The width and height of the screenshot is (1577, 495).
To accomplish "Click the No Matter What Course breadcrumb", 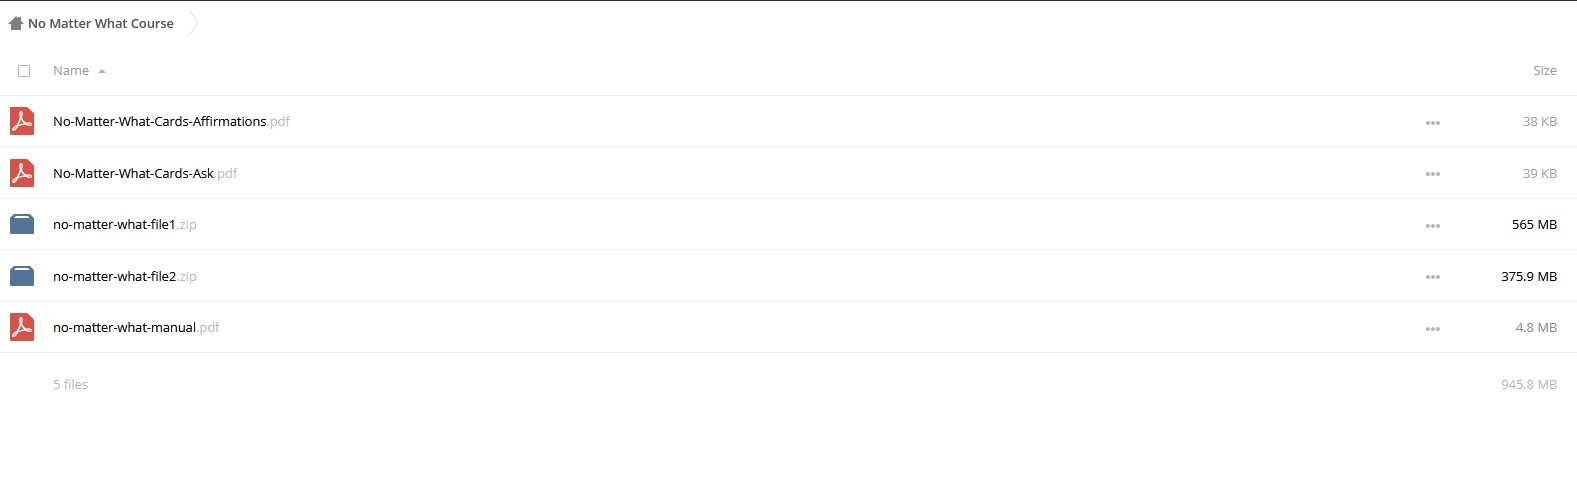I will (x=101, y=23).
